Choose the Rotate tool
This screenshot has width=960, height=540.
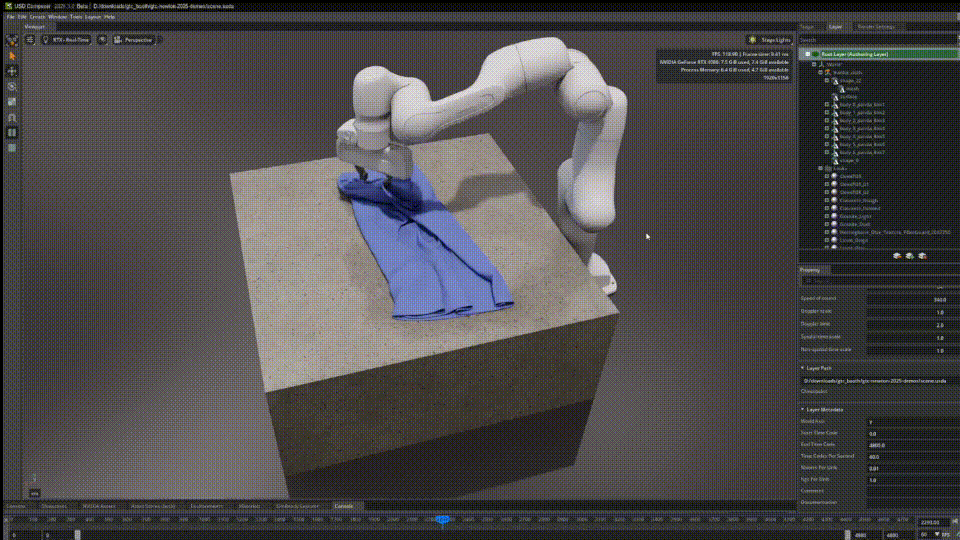12,86
